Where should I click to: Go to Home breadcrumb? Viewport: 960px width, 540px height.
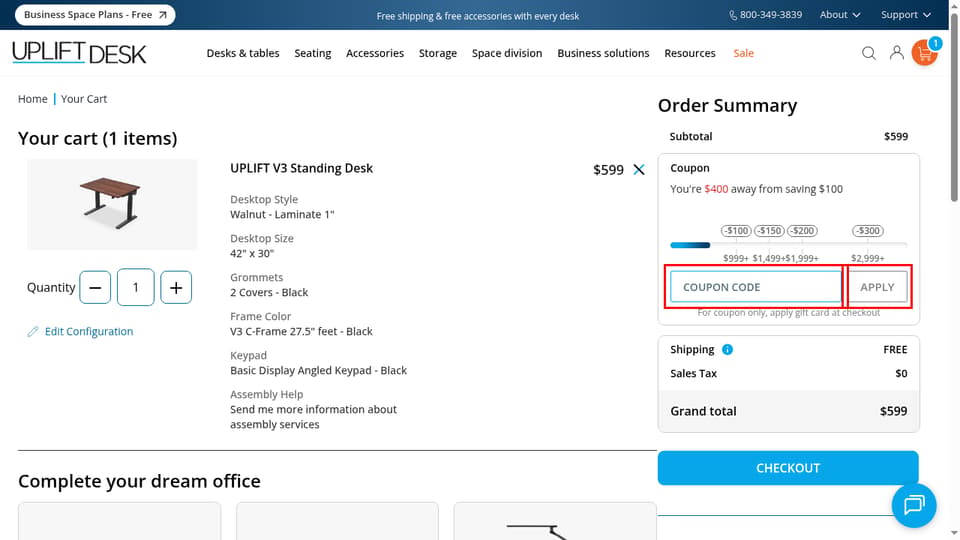pos(32,99)
